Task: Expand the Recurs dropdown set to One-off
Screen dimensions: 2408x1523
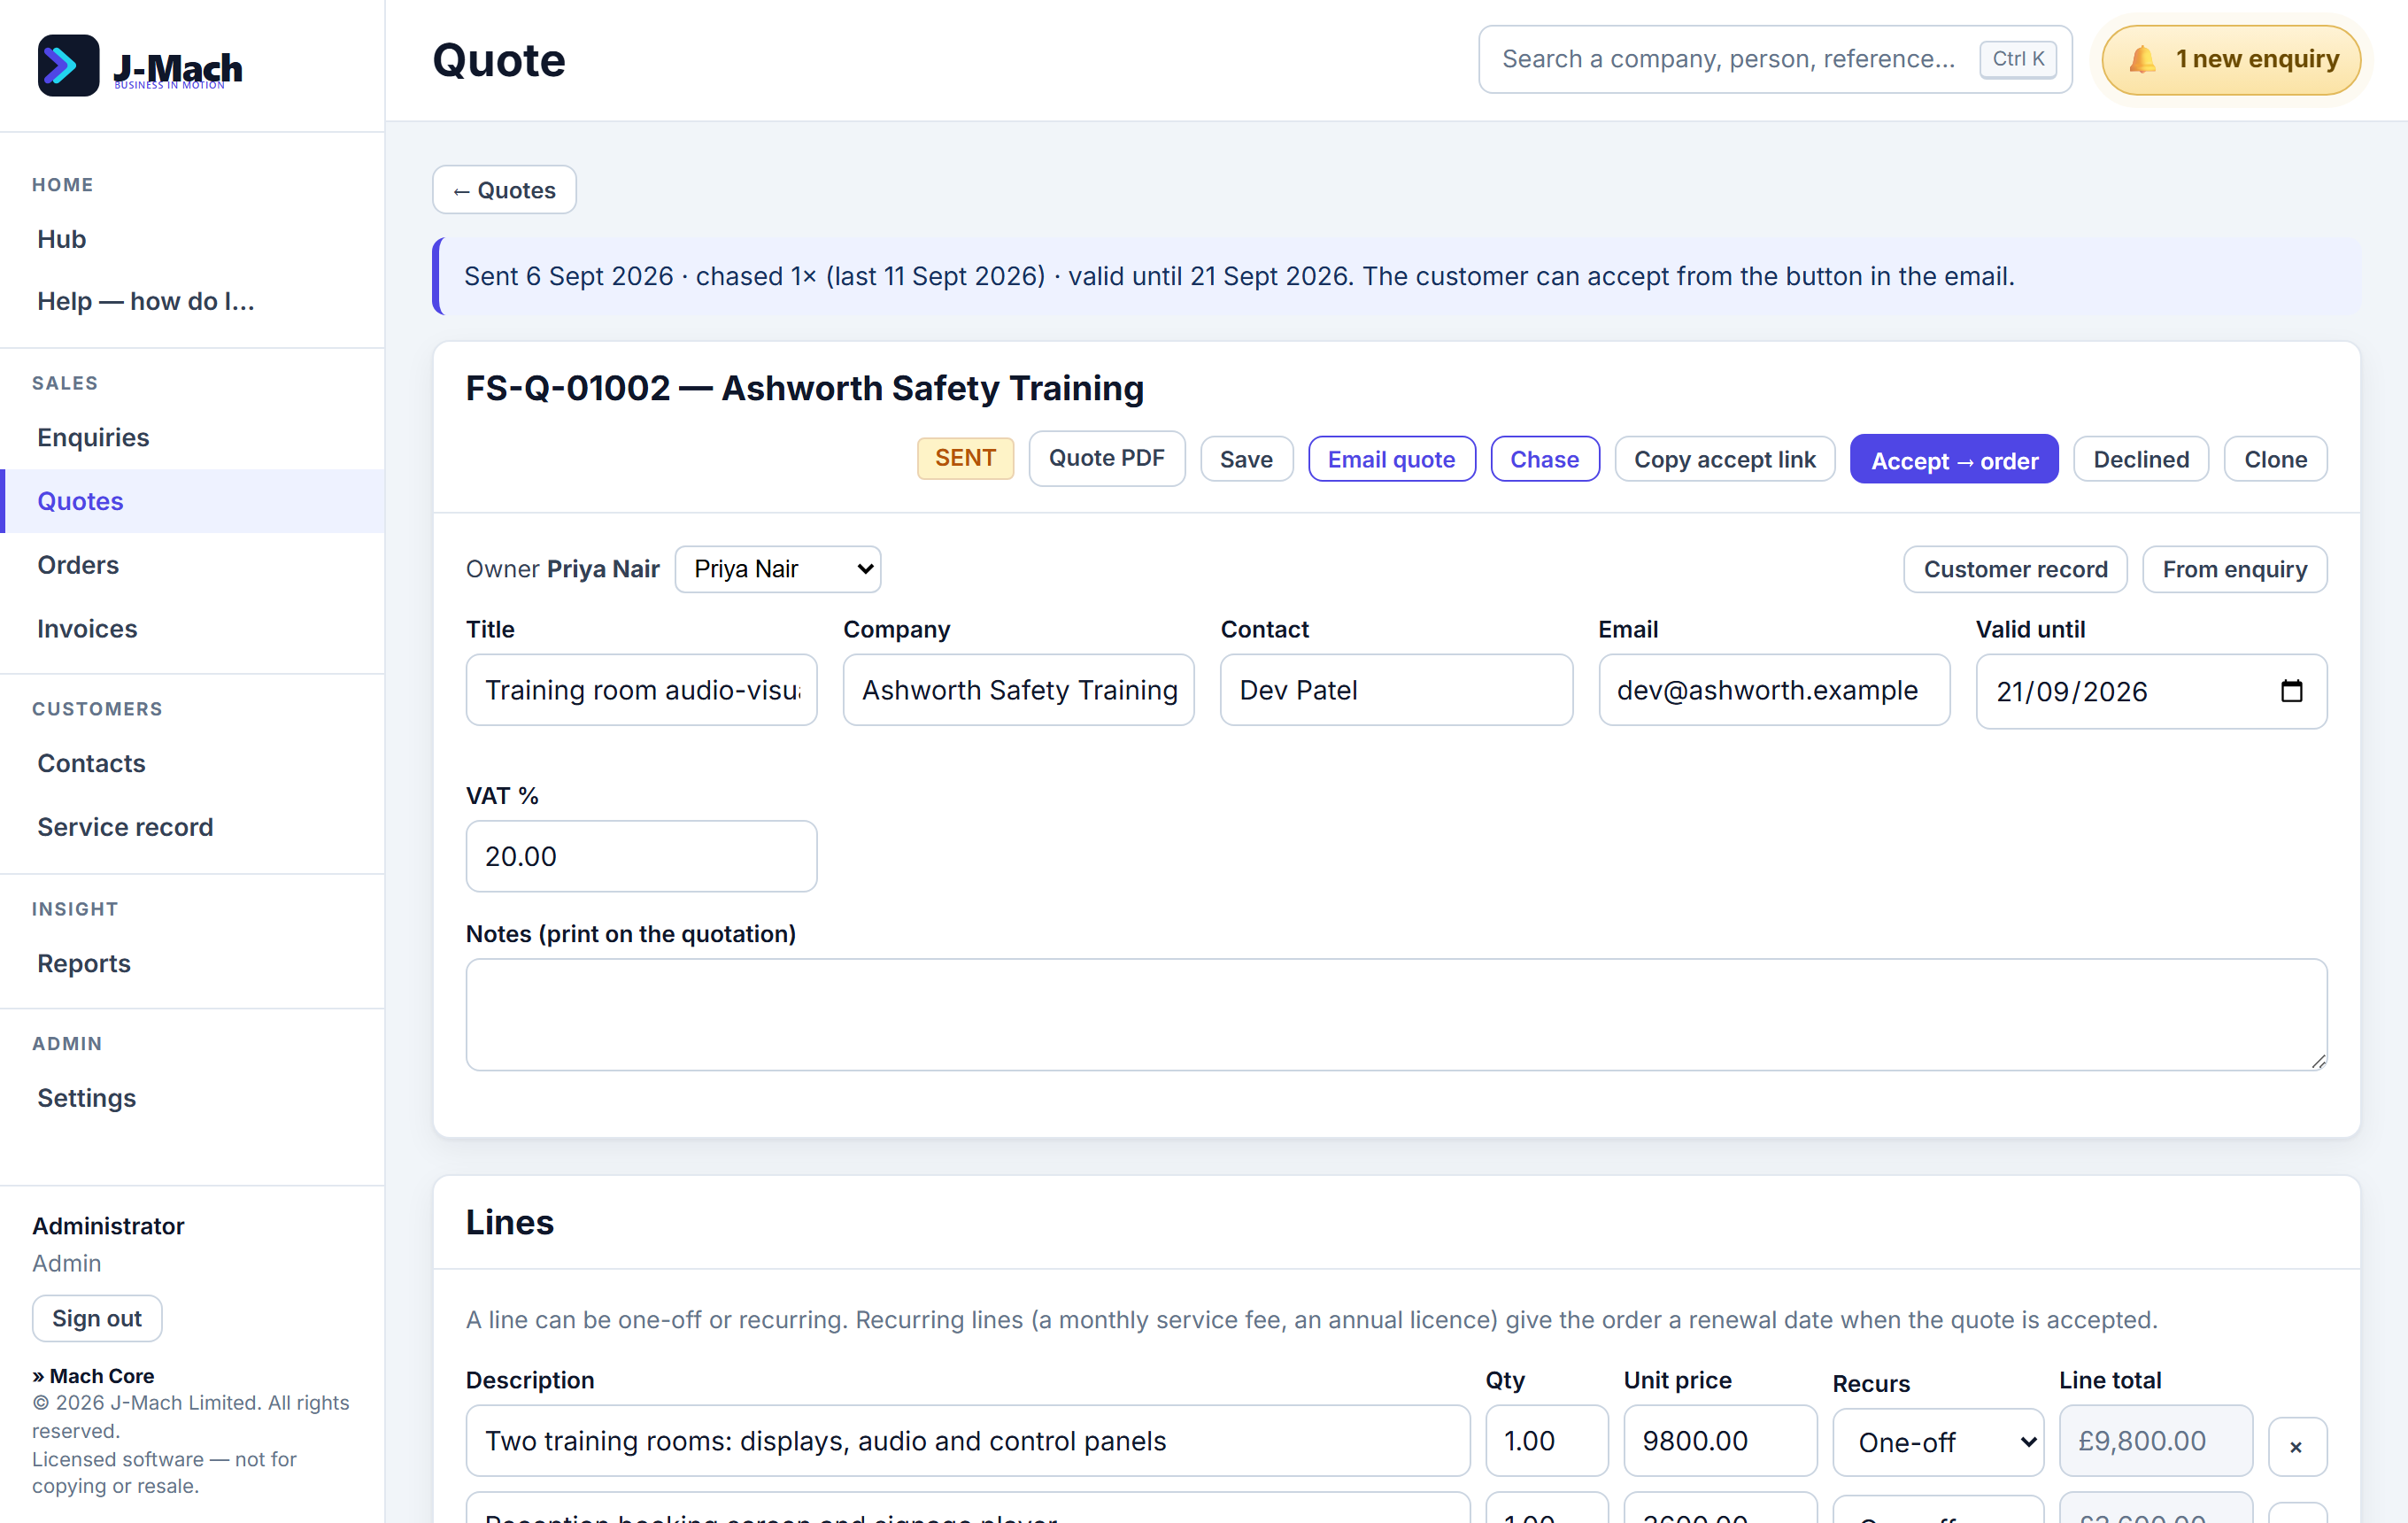Action: pos(1938,1442)
